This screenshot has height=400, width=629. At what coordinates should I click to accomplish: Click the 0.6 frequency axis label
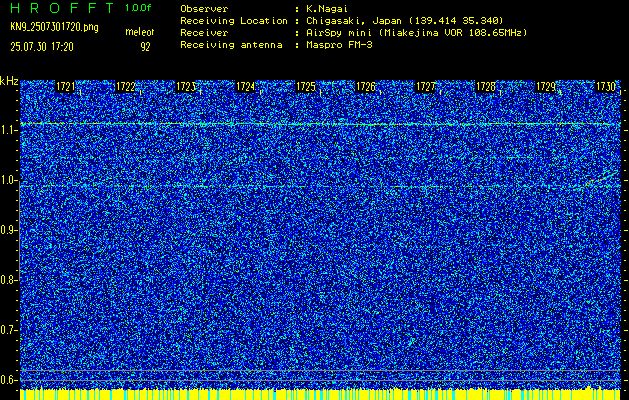click(x=8, y=380)
